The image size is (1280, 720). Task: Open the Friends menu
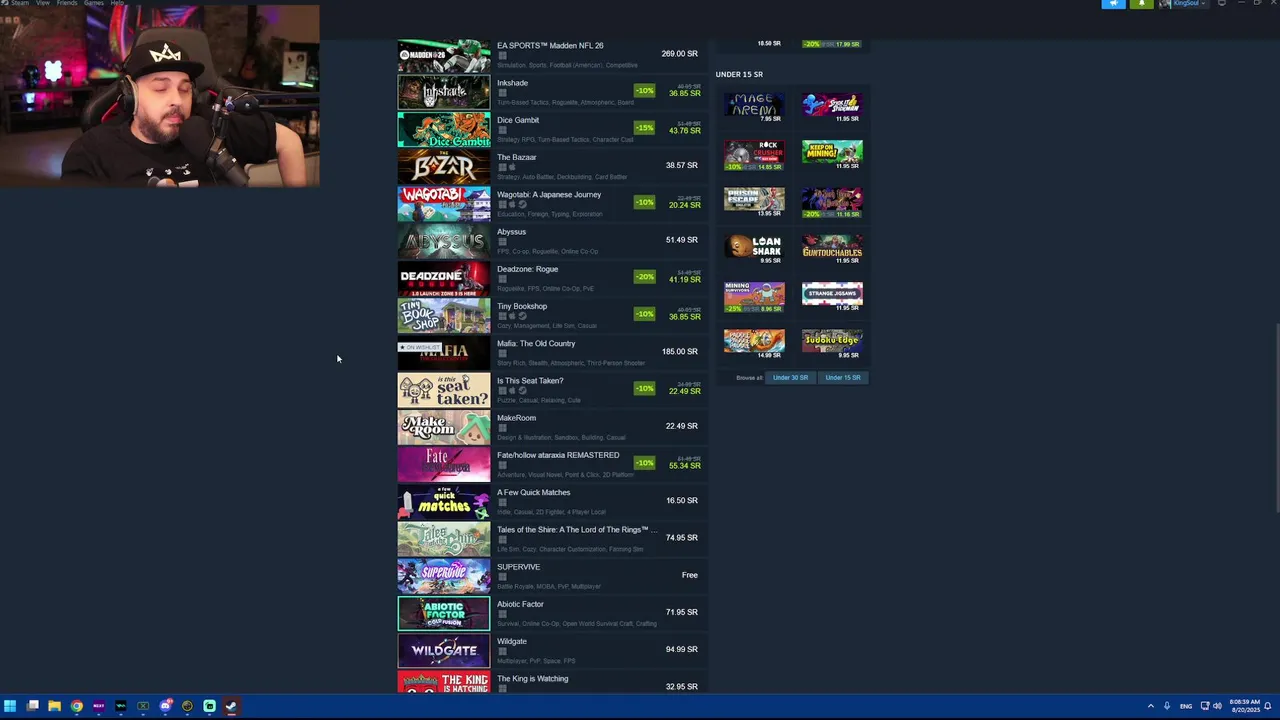click(67, 3)
